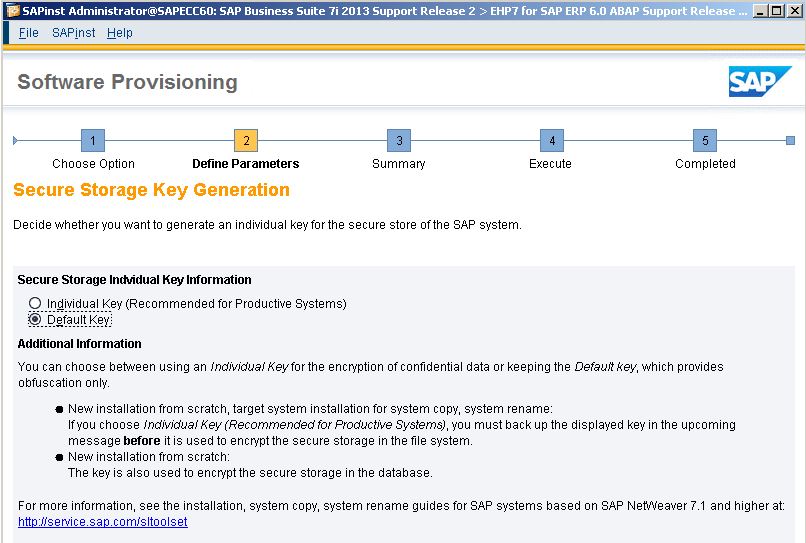Click the Software Provisioning title
The height and width of the screenshot is (543, 806).
(x=127, y=82)
